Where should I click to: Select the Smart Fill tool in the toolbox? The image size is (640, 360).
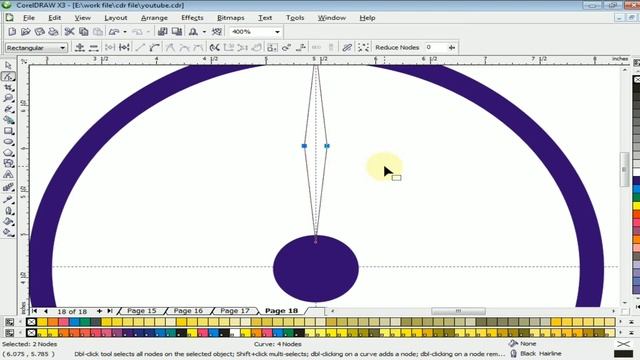(x=8, y=120)
